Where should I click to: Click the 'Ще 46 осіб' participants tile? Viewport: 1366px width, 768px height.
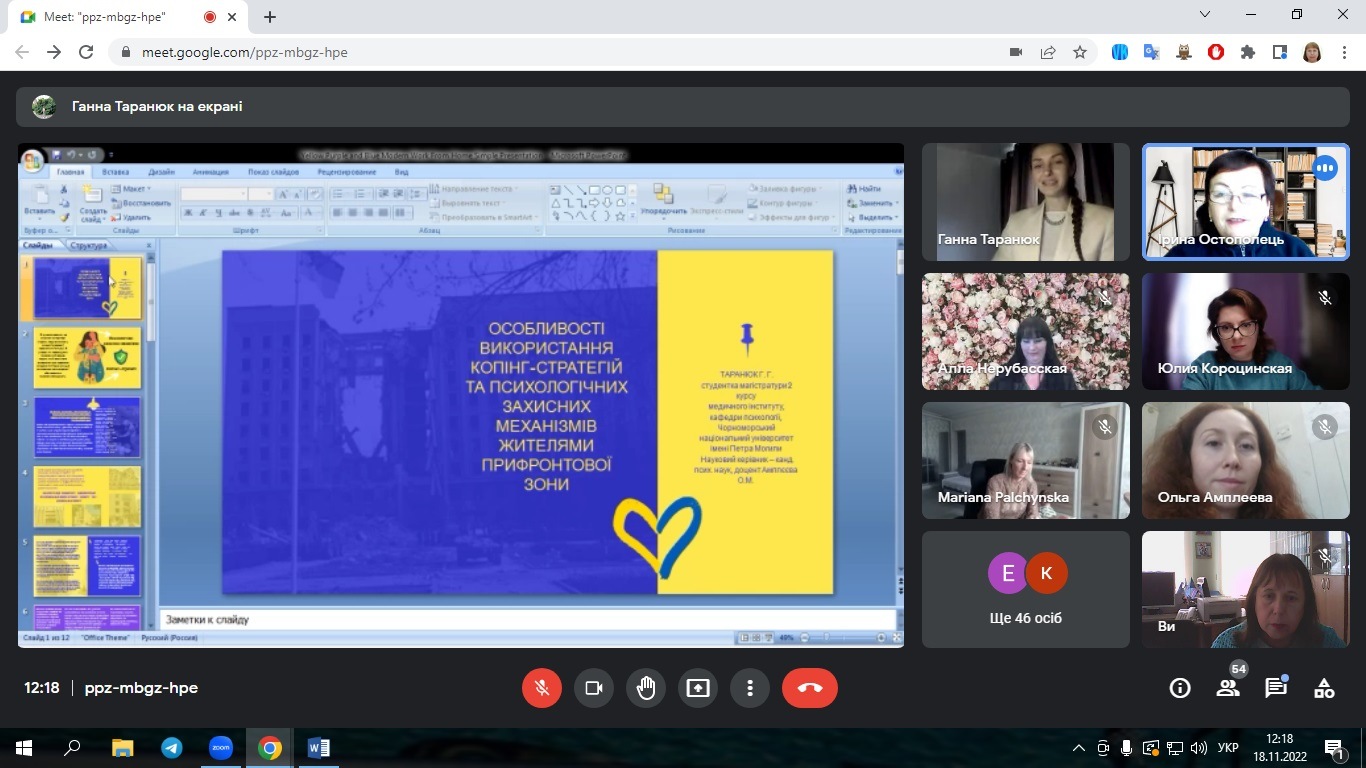pos(1026,589)
